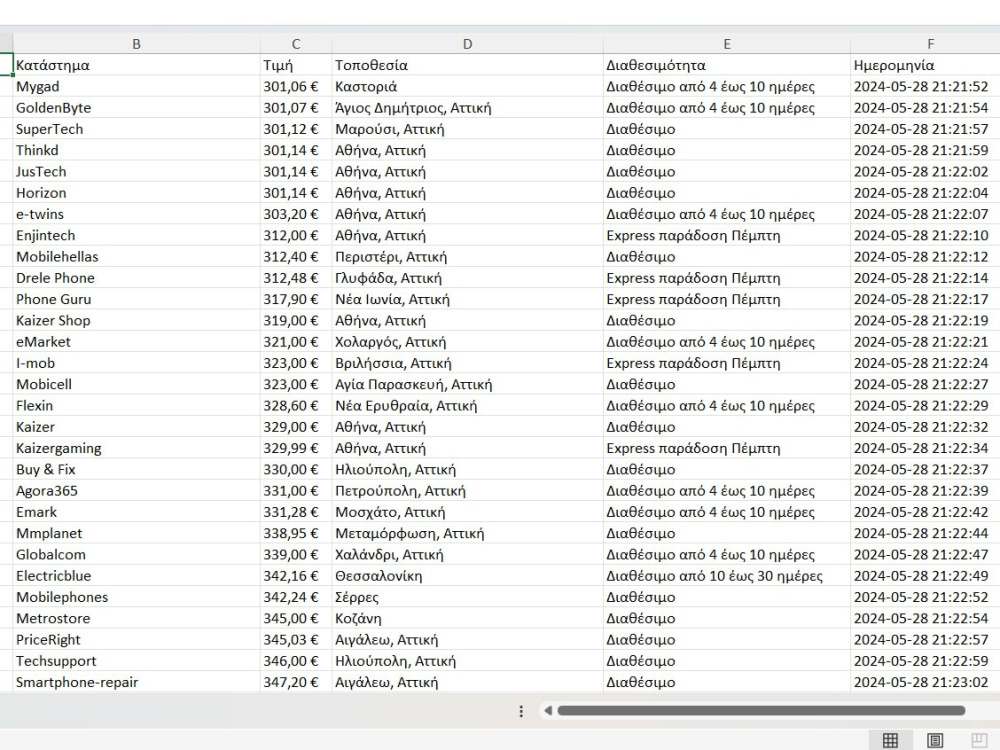Select the Drele Phone store cell
1000x750 pixels.
pyautogui.click(x=136, y=278)
